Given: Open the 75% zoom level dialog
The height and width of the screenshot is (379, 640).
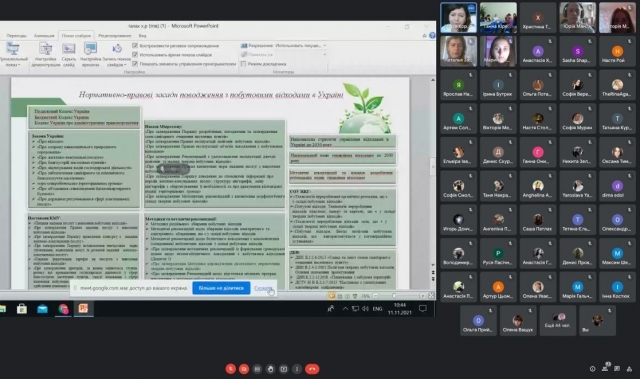Looking at the screenshot, I should (365, 296).
